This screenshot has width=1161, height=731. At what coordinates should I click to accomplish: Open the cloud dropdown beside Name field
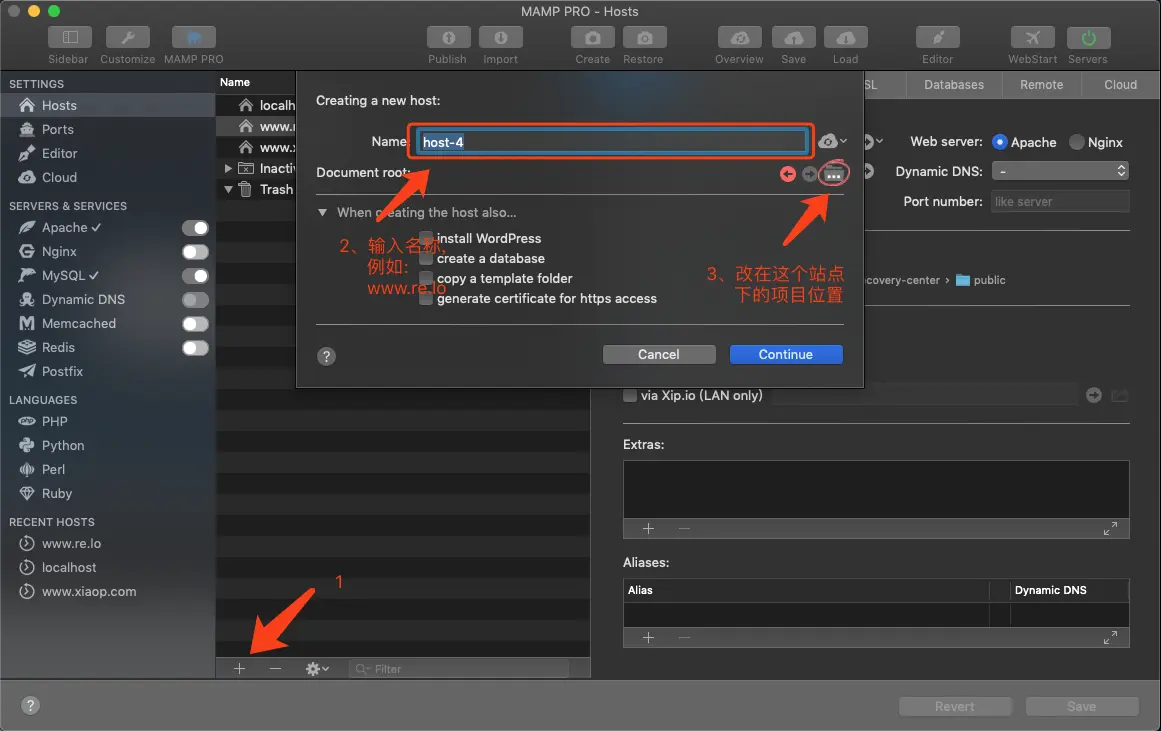point(832,141)
